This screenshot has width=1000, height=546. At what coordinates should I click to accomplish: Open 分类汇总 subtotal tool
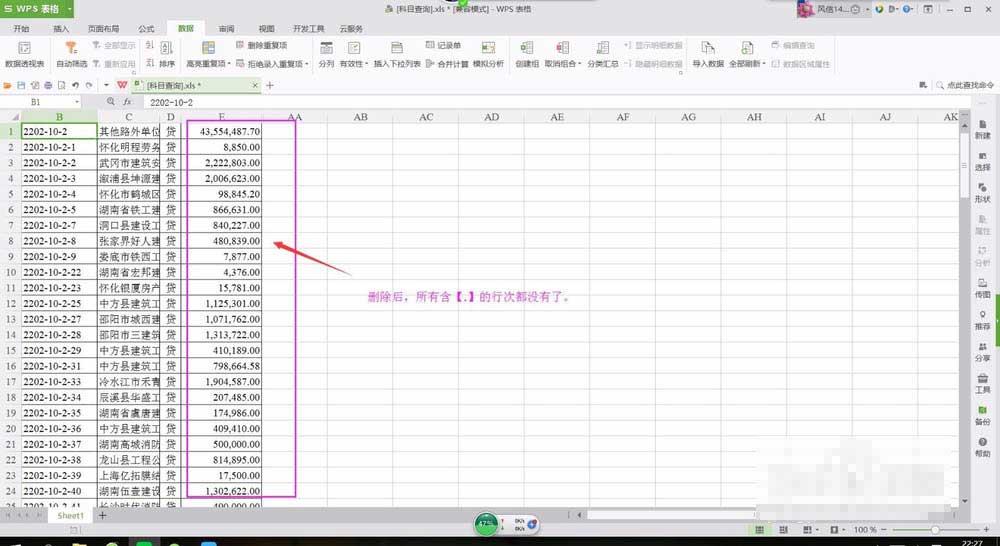coord(603,53)
